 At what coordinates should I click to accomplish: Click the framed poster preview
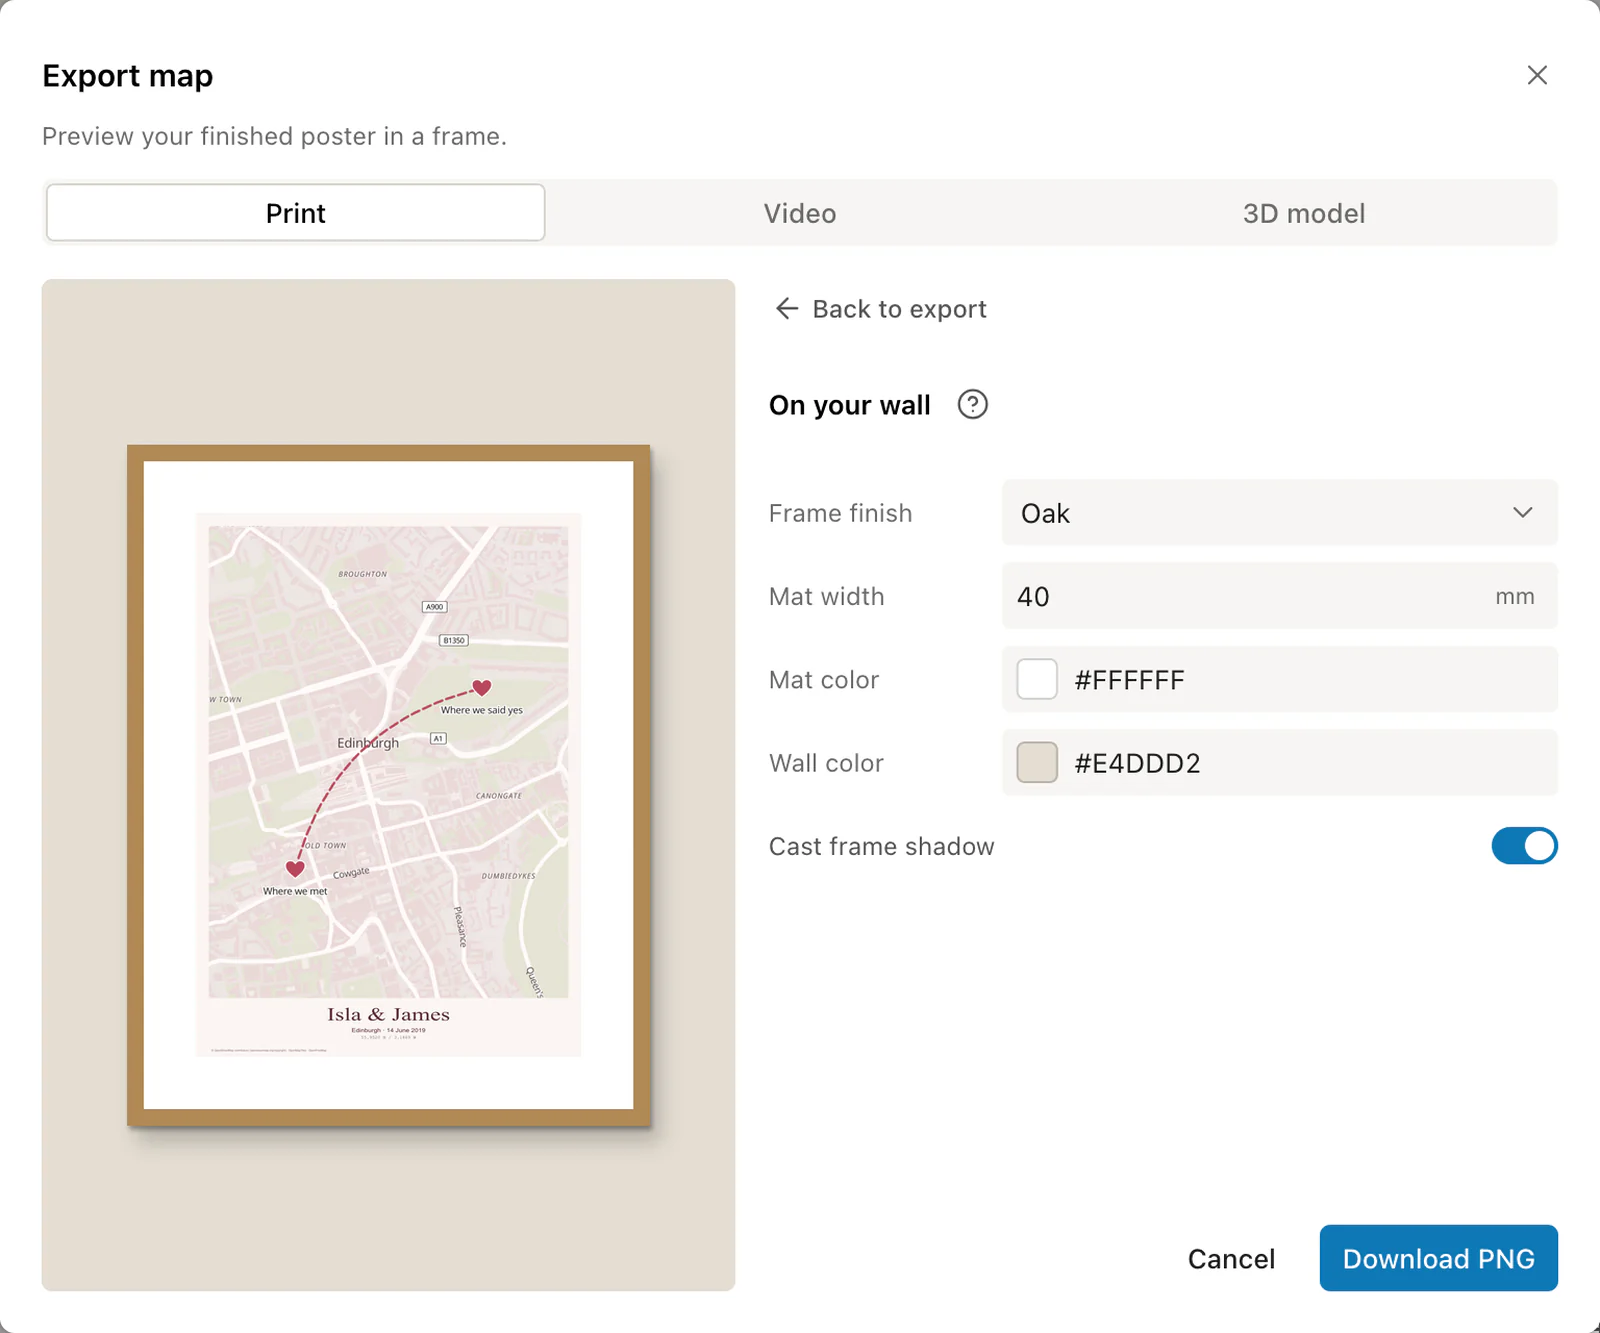tap(389, 785)
